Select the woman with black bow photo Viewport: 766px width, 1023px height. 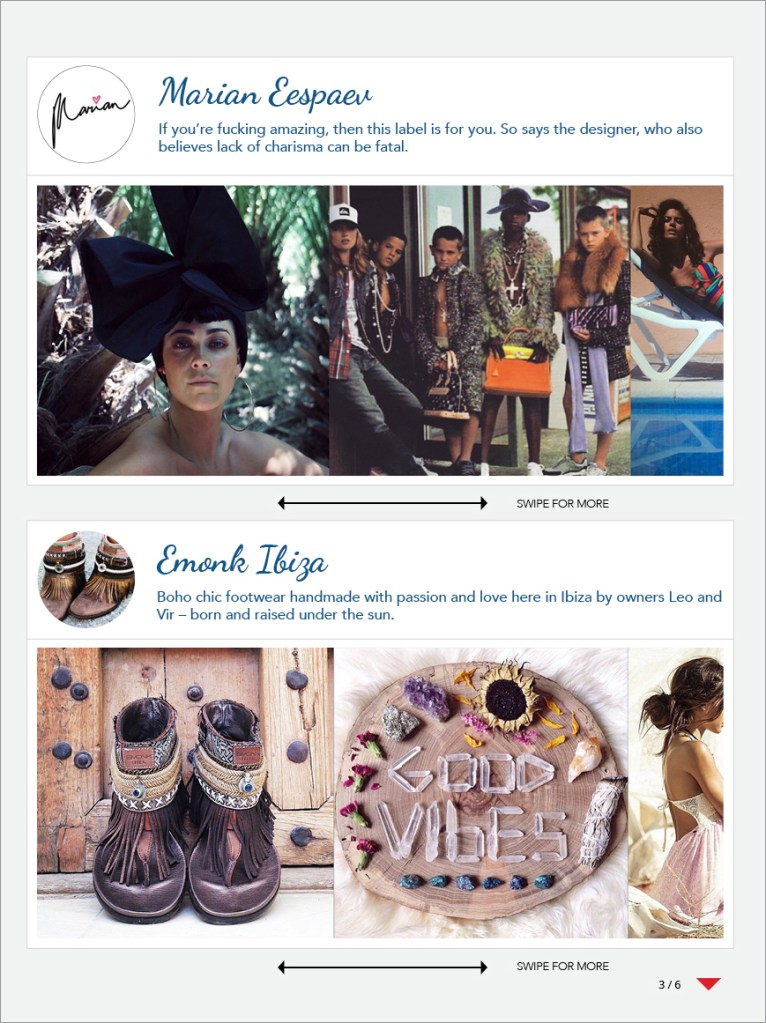(183, 331)
